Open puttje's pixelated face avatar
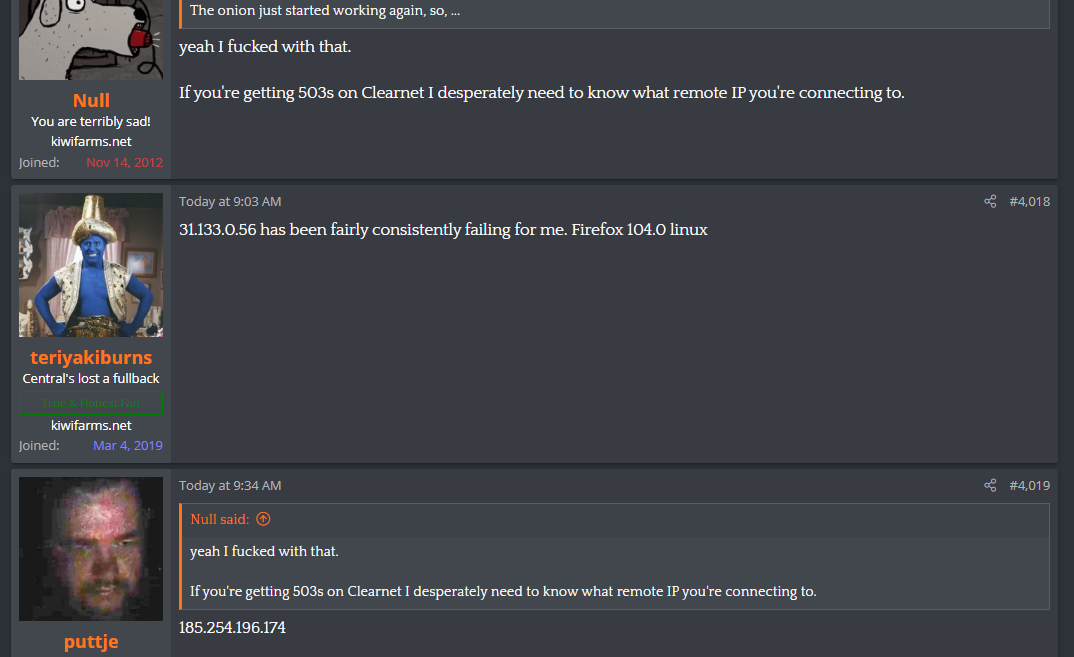The width and height of the screenshot is (1074, 657). click(x=91, y=548)
